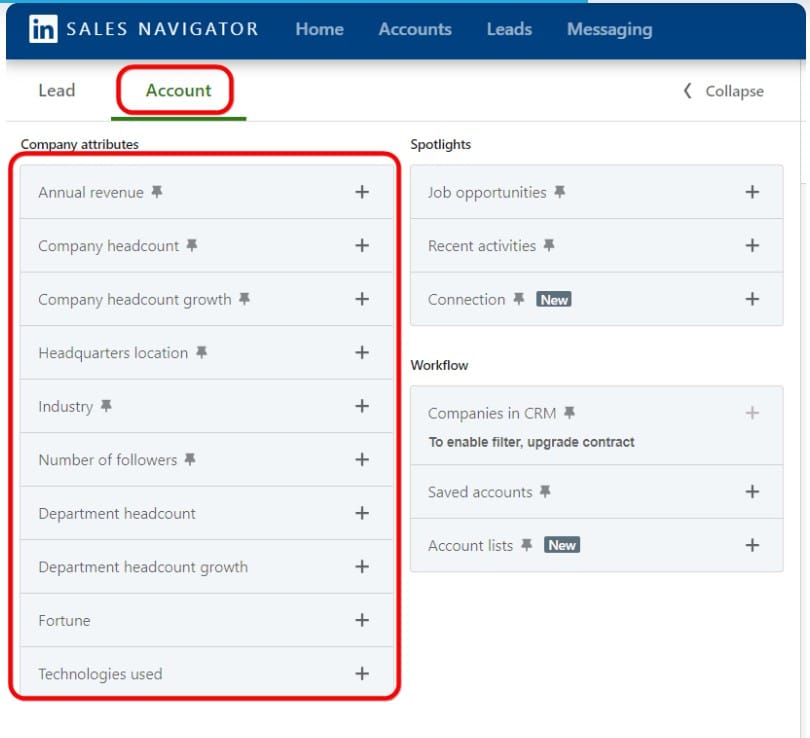This screenshot has height=738, width=810.
Task: Pin the Annual revenue filter
Action: [x=157, y=192]
